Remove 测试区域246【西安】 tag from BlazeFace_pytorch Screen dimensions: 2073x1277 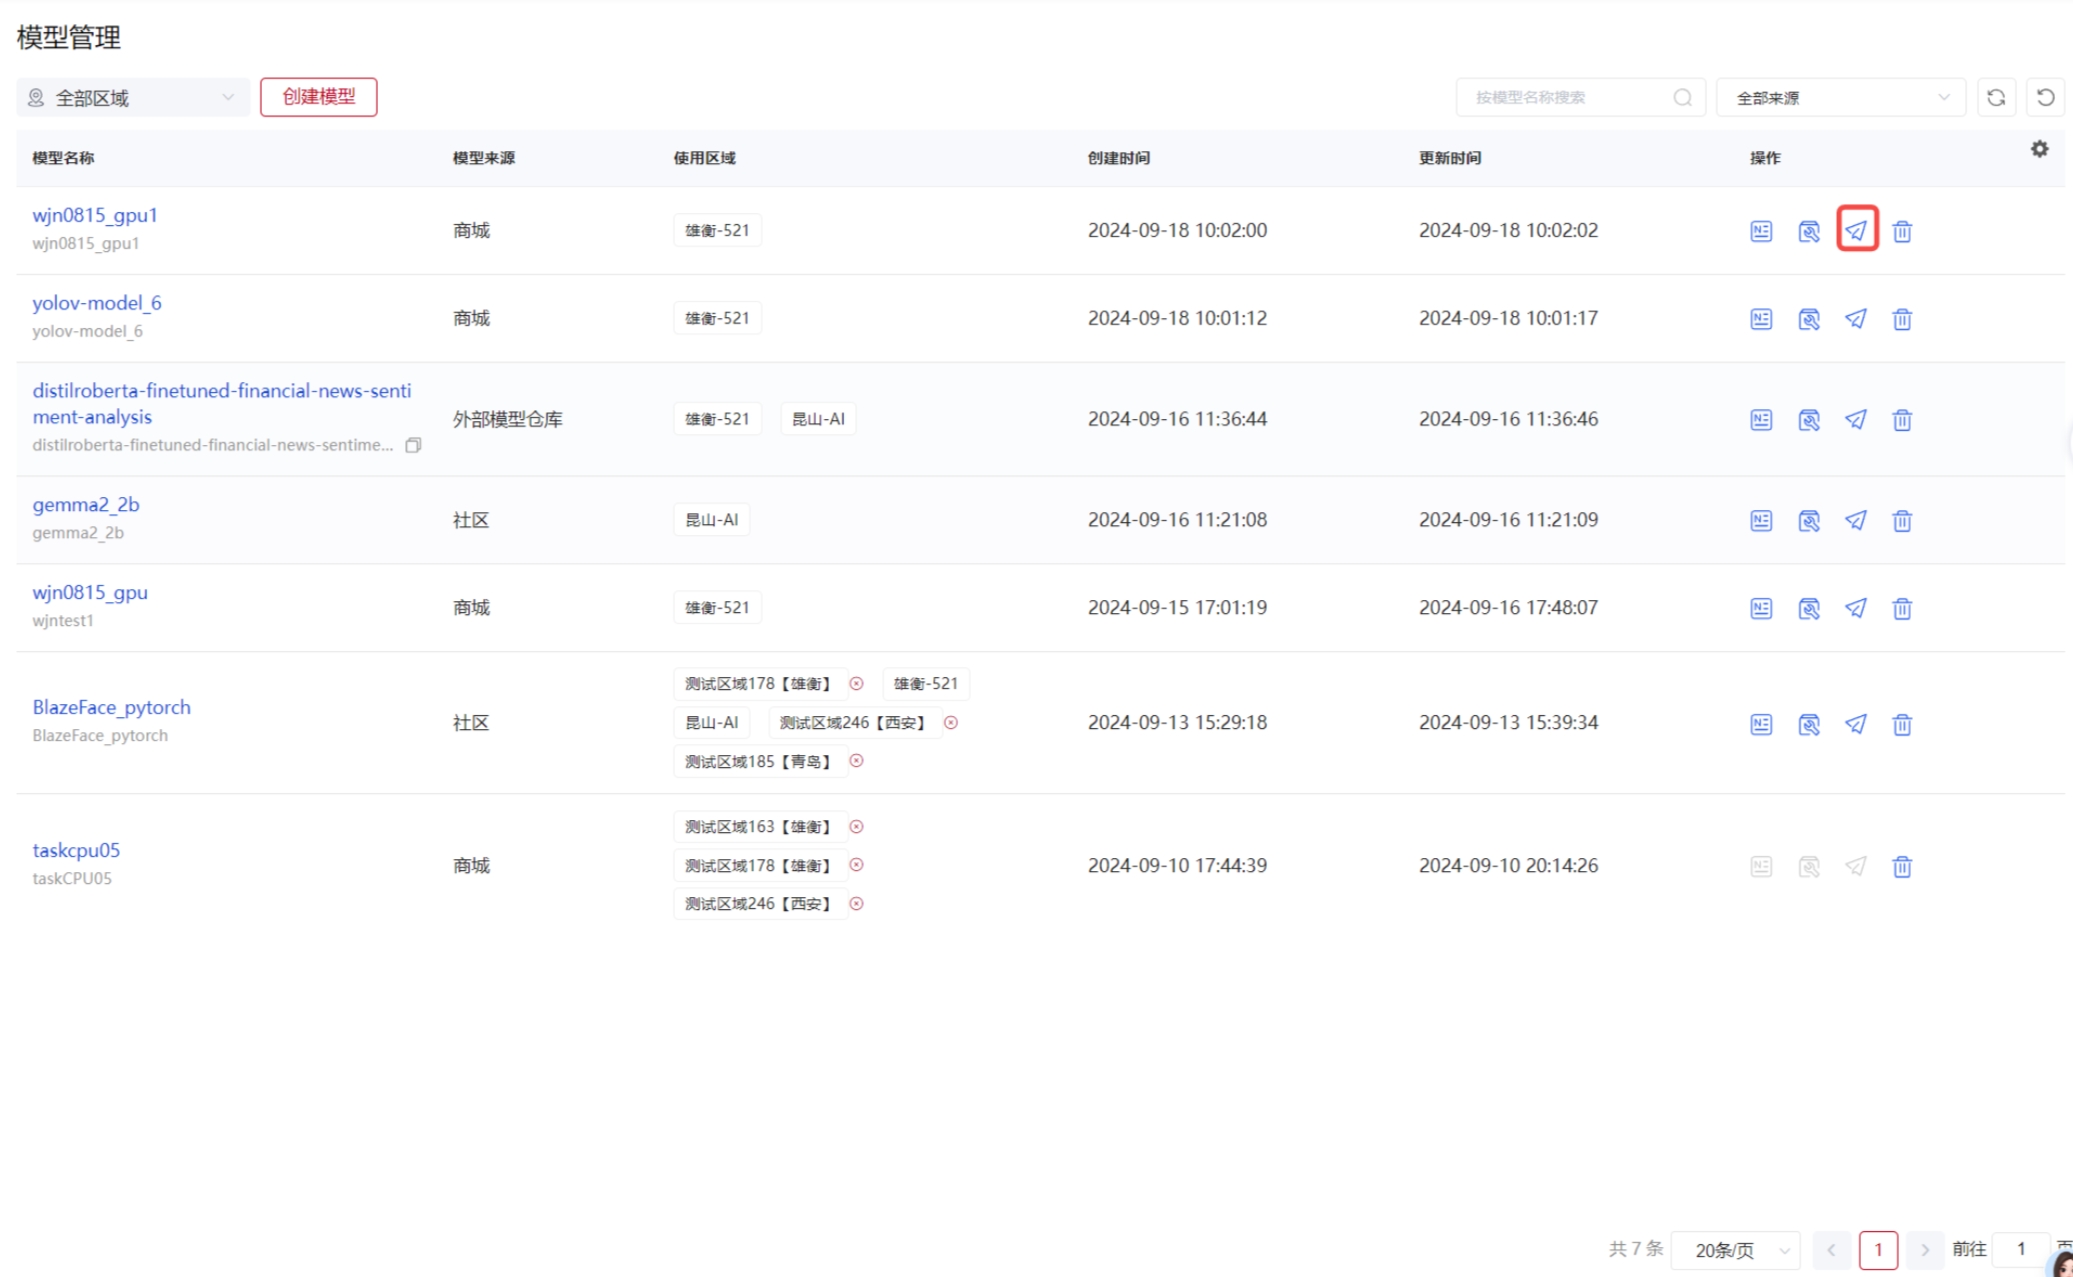pyautogui.click(x=951, y=723)
